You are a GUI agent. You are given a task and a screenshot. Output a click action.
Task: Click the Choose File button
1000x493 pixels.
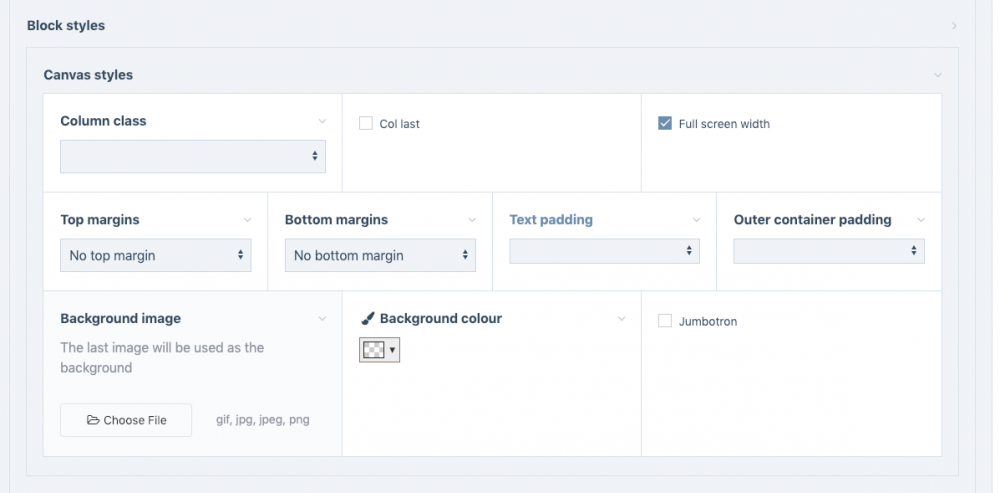126,421
